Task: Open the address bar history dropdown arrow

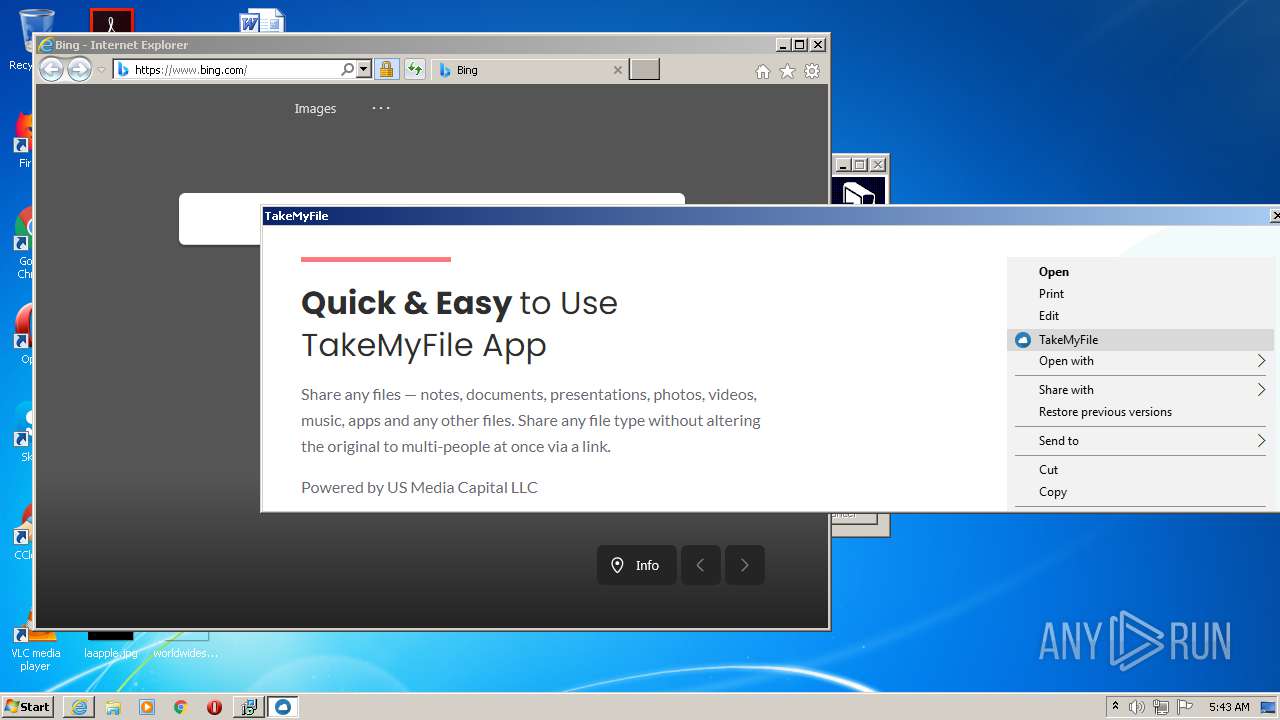Action: coord(364,70)
